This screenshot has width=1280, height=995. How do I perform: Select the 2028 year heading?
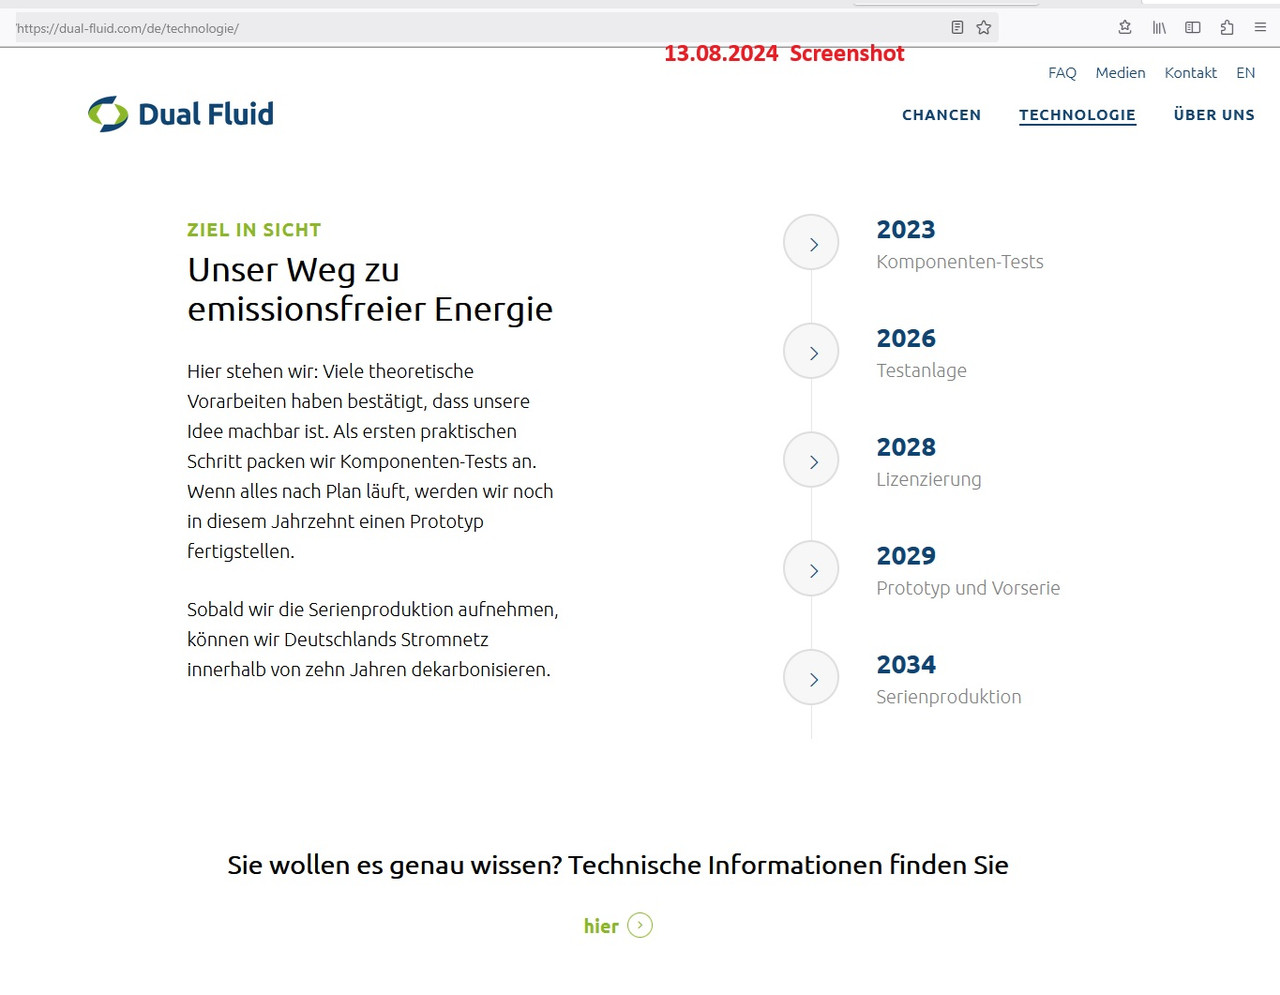point(906,448)
